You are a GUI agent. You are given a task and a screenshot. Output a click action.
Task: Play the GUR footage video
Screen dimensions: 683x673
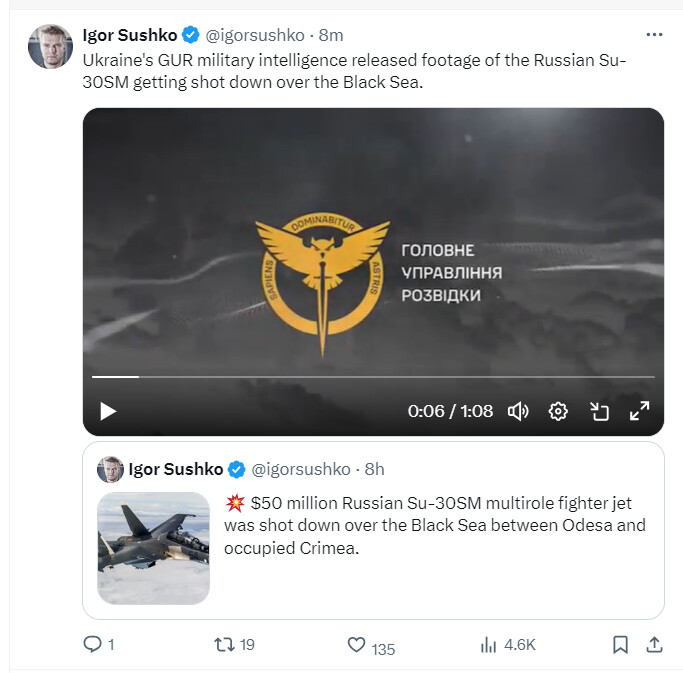(x=108, y=411)
